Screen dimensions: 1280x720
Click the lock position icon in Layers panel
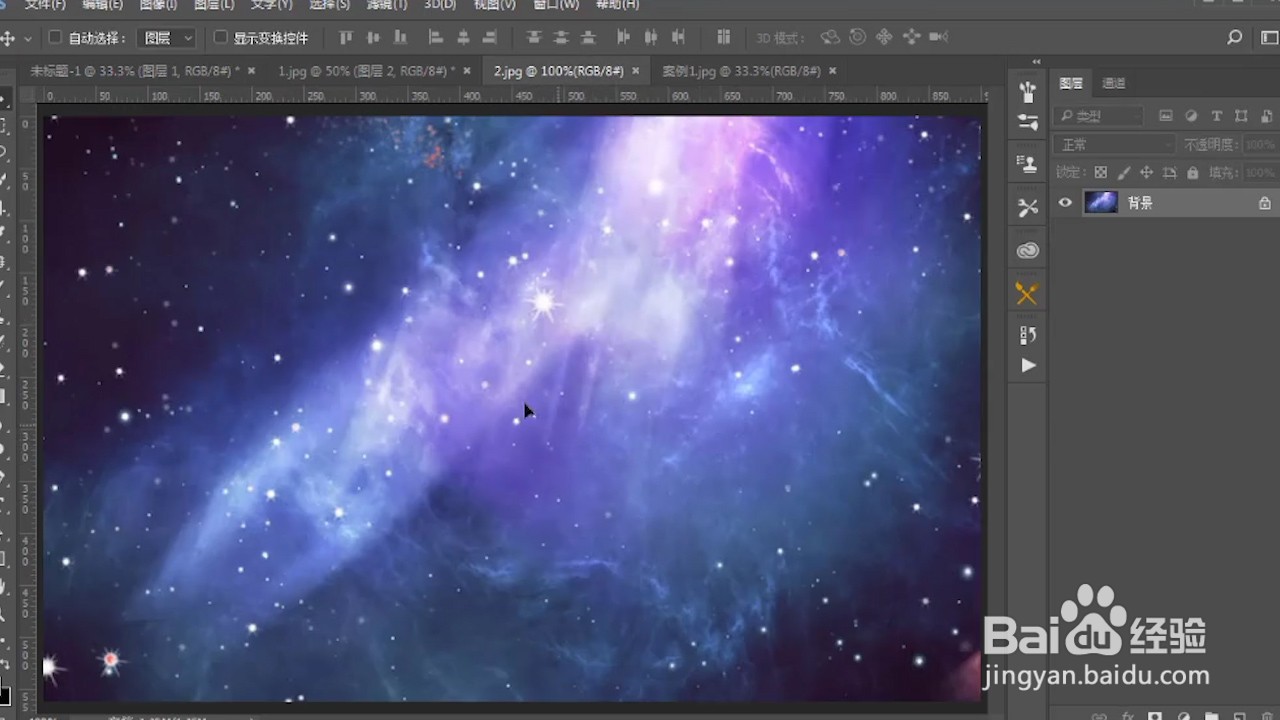[x=1148, y=173]
